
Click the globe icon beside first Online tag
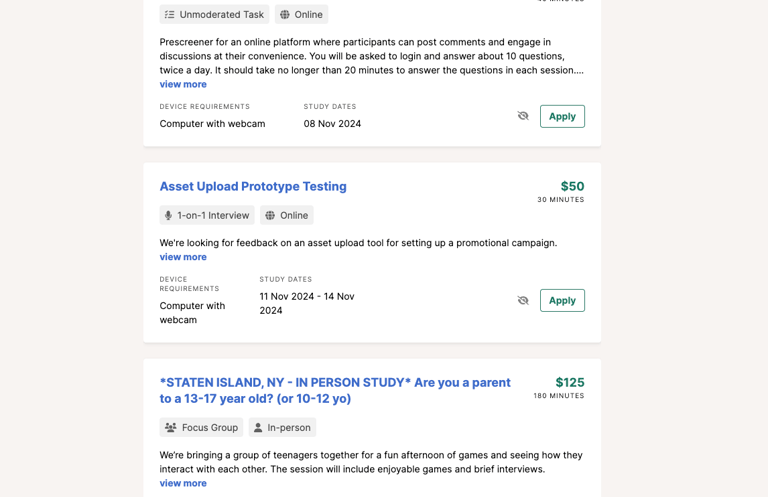285,15
